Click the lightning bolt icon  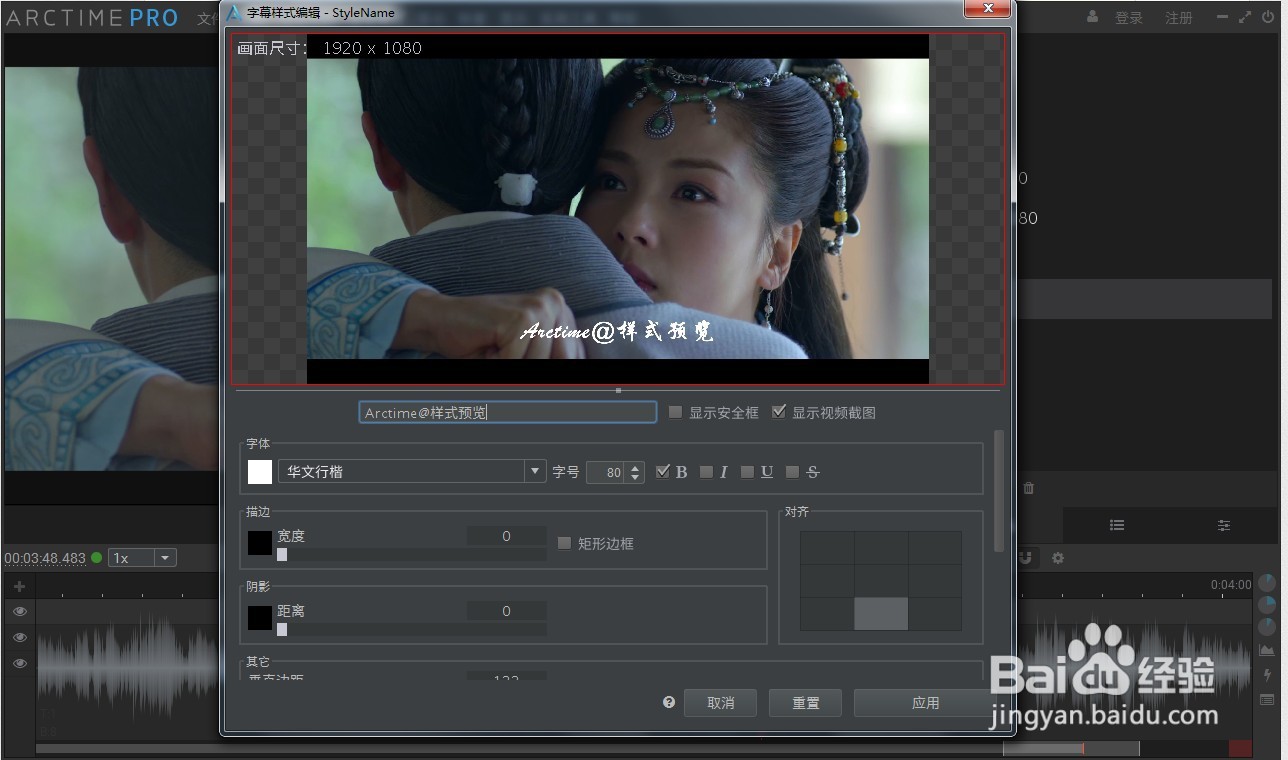(1267, 675)
